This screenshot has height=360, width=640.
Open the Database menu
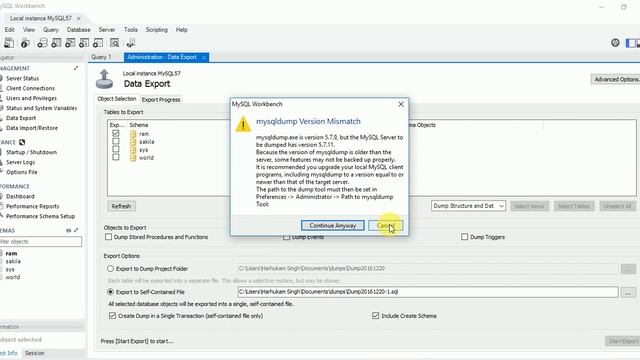pos(79,30)
